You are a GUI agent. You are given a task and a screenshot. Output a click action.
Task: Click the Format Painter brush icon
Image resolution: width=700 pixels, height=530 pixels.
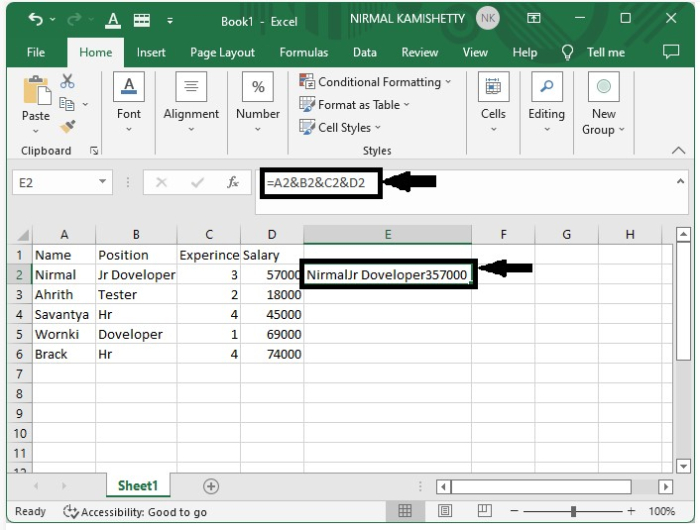click(68, 127)
